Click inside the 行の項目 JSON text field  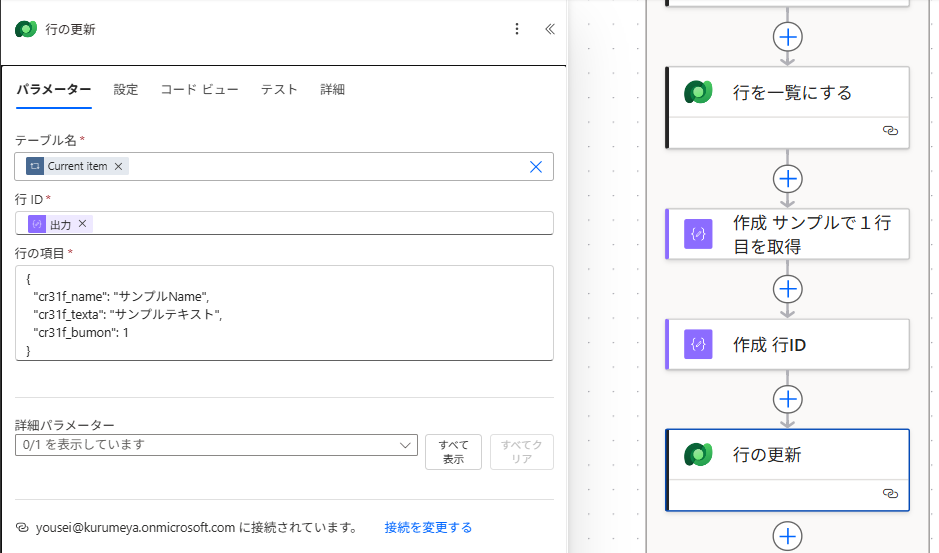tap(284, 312)
